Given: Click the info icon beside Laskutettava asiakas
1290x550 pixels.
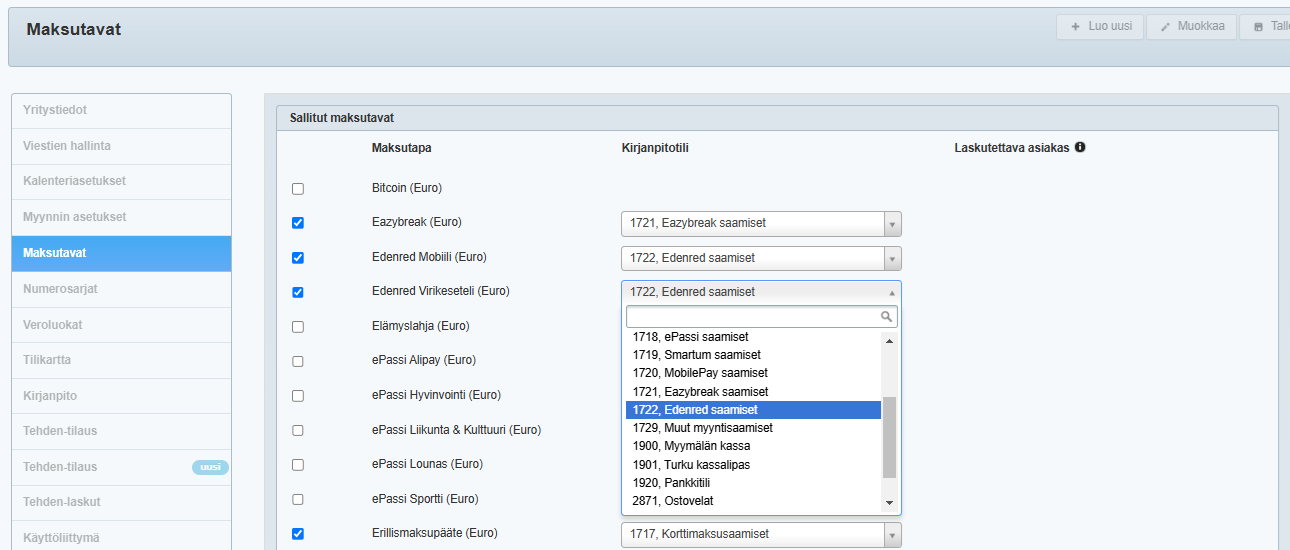Looking at the screenshot, I should tap(1080, 148).
